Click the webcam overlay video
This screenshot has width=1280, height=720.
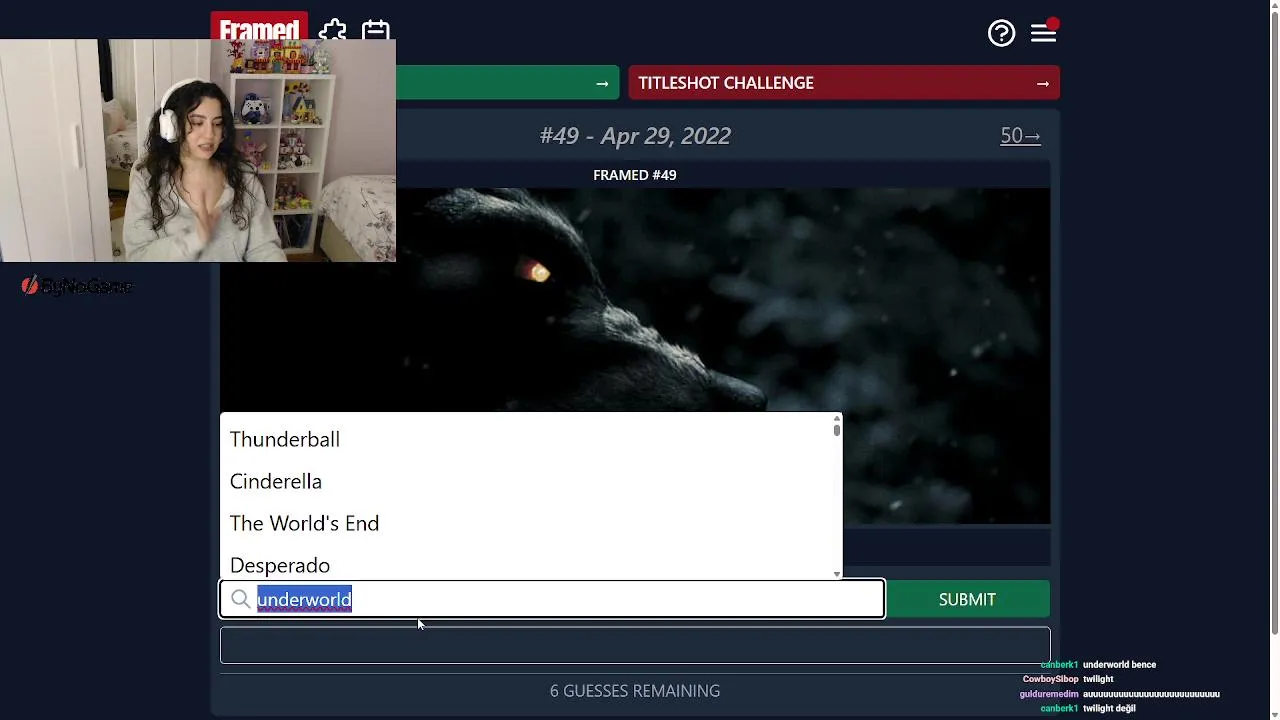pyautogui.click(x=198, y=150)
